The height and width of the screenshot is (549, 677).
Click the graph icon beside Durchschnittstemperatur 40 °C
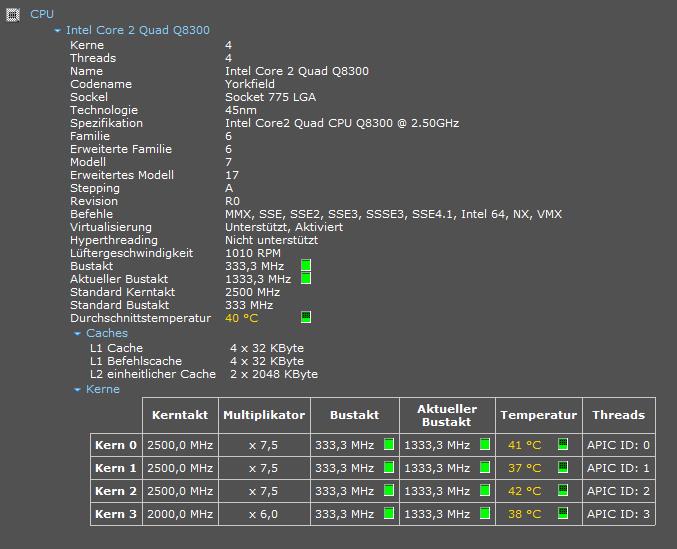[x=306, y=317]
